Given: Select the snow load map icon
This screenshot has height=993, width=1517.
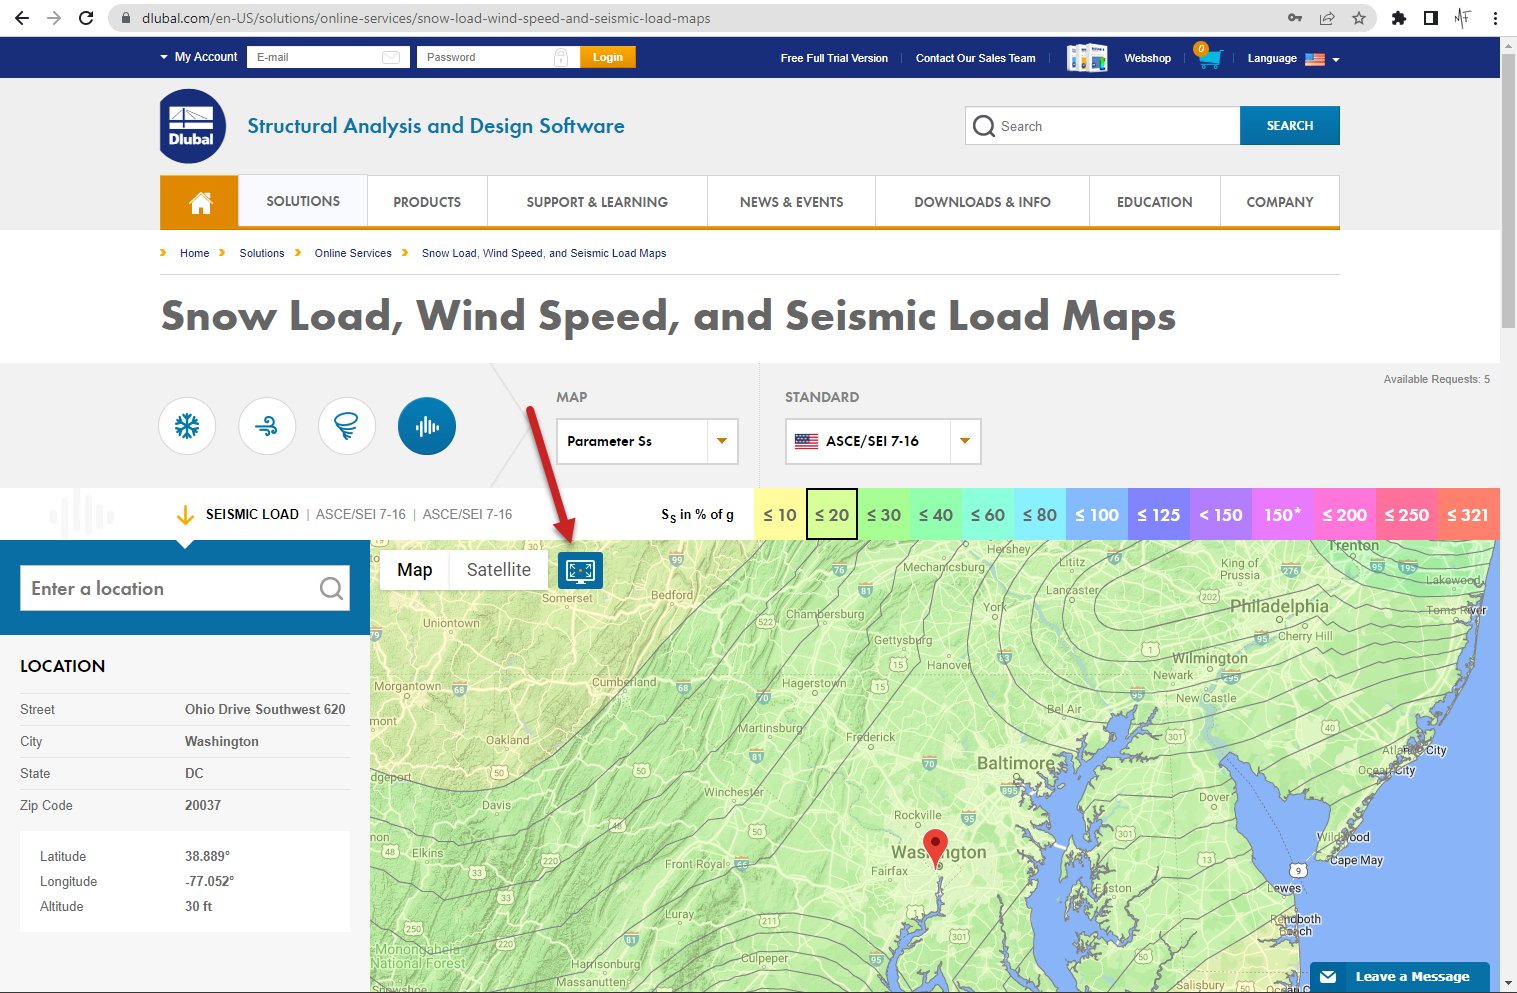Looking at the screenshot, I should click(186, 426).
